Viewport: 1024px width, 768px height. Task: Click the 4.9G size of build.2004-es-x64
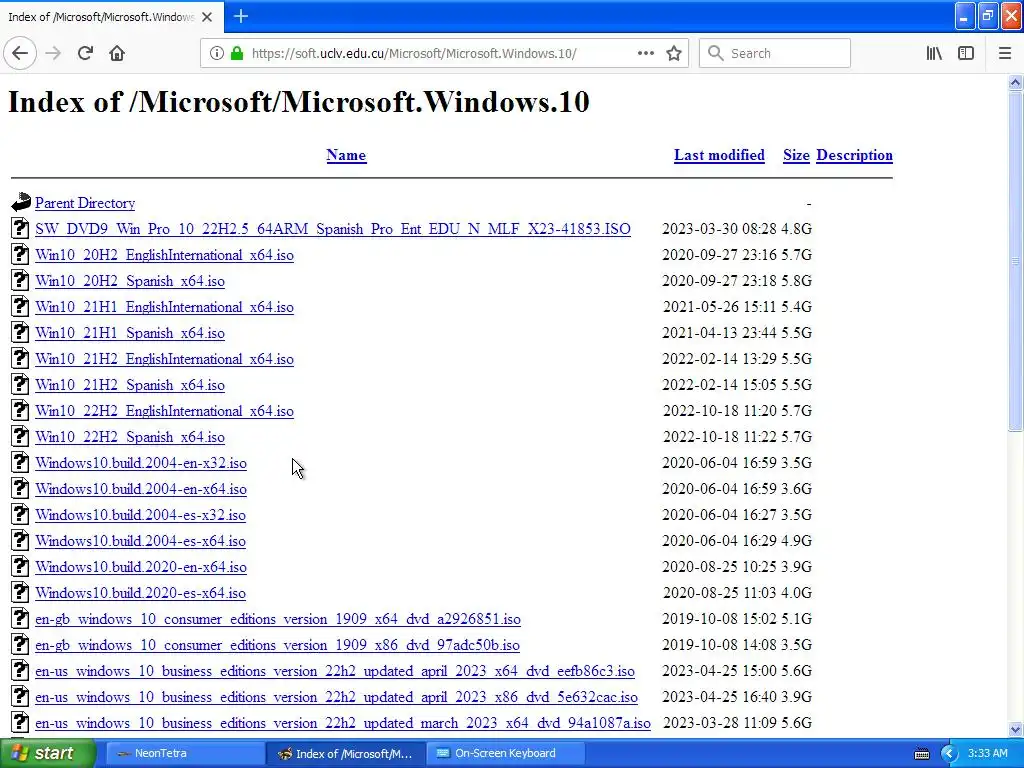pos(797,541)
